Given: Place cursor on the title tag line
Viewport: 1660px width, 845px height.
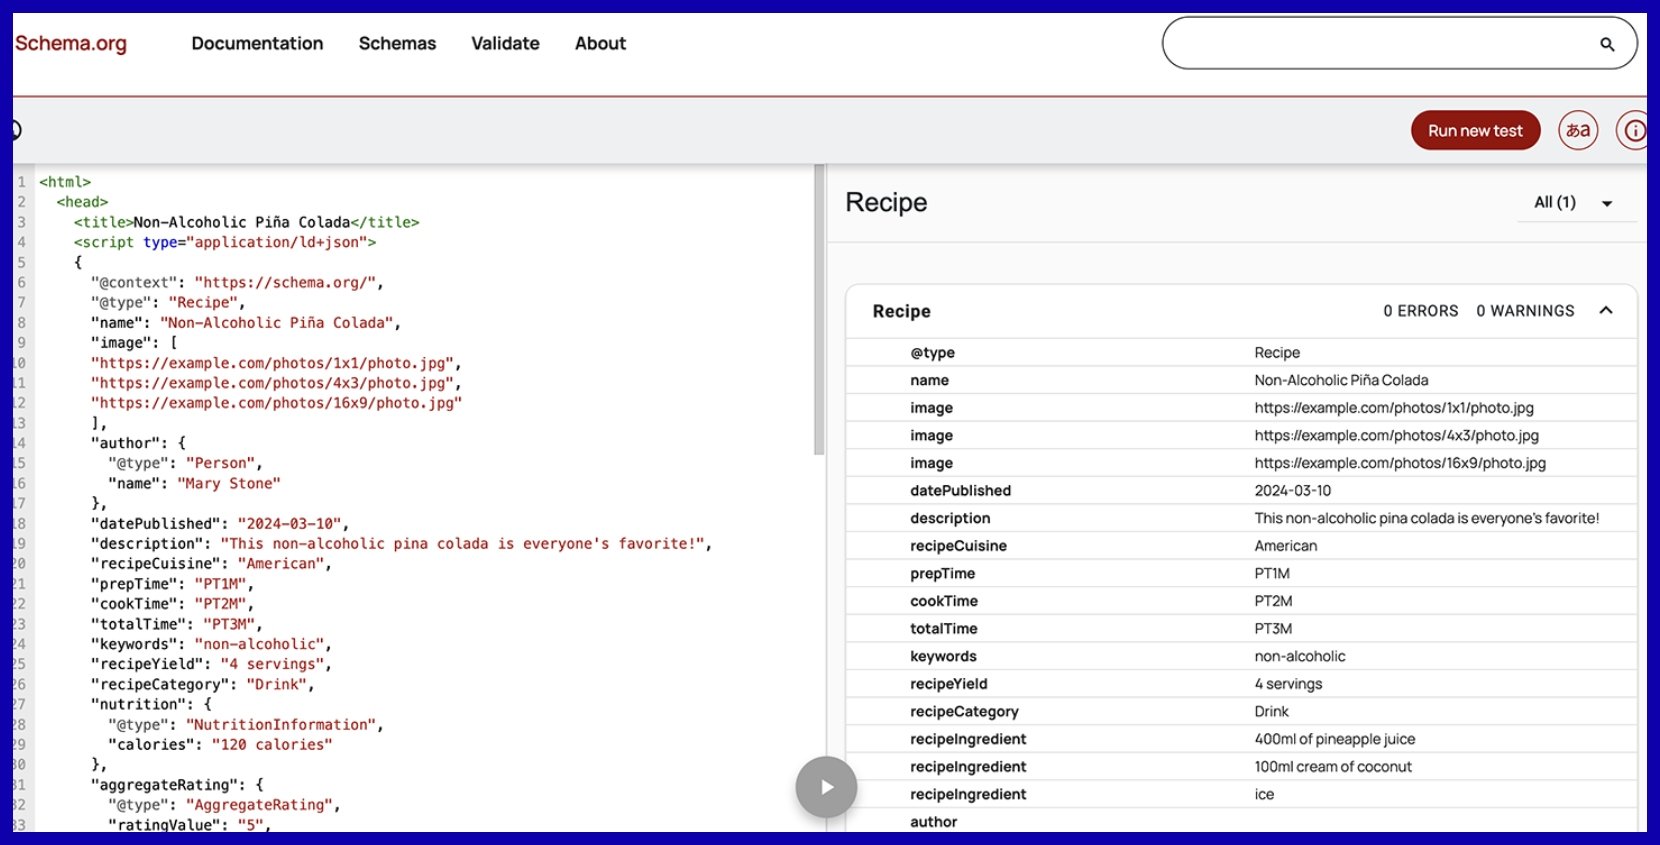Looking at the screenshot, I should (246, 222).
